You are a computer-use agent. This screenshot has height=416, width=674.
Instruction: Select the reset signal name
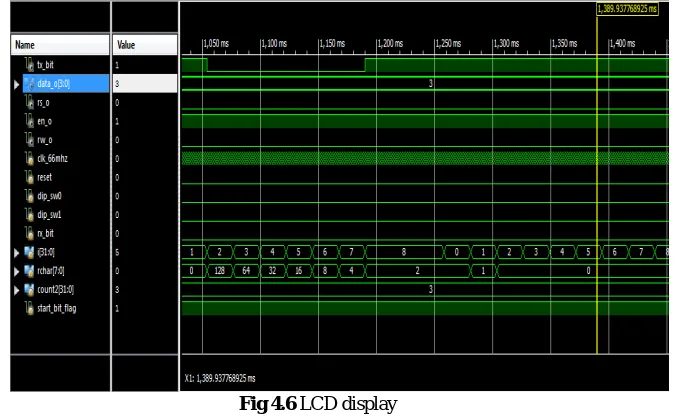[44, 177]
